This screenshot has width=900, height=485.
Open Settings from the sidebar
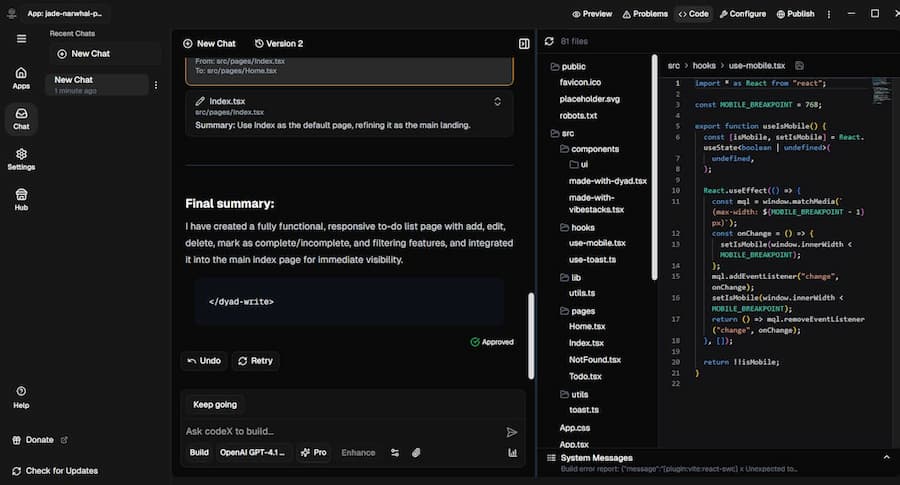tap(21, 160)
